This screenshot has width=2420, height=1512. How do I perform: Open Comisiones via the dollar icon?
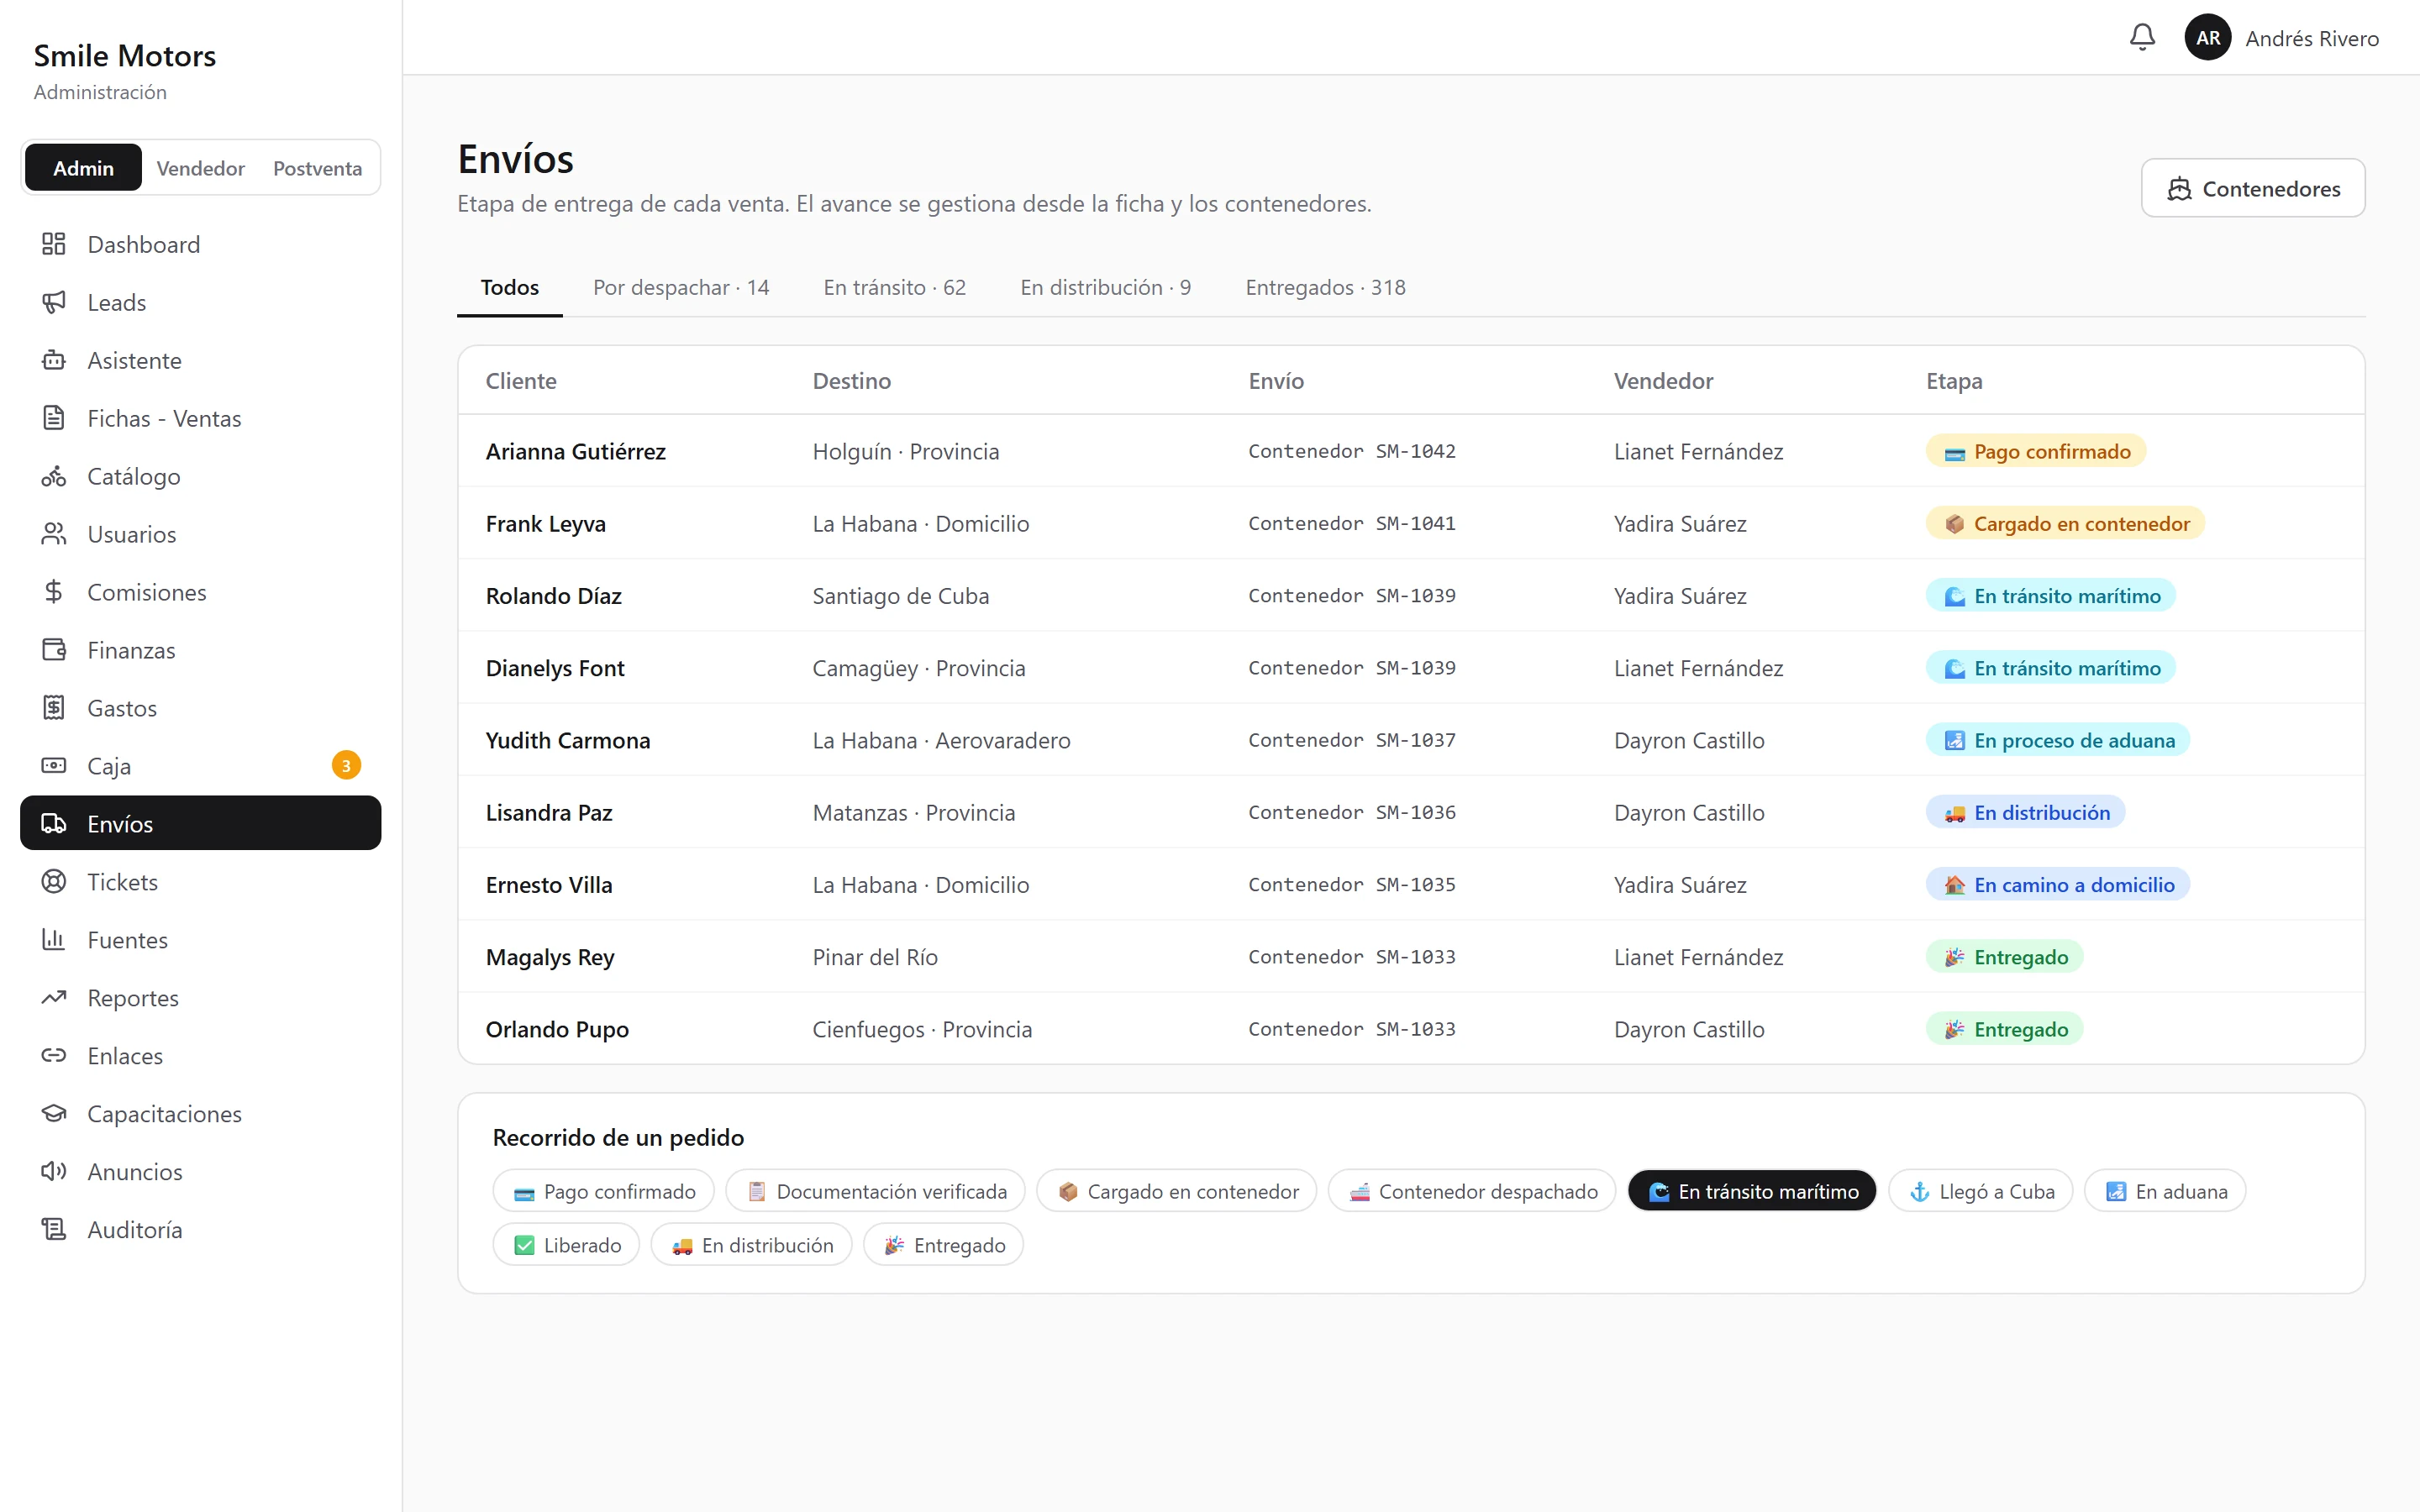(x=54, y=592)
